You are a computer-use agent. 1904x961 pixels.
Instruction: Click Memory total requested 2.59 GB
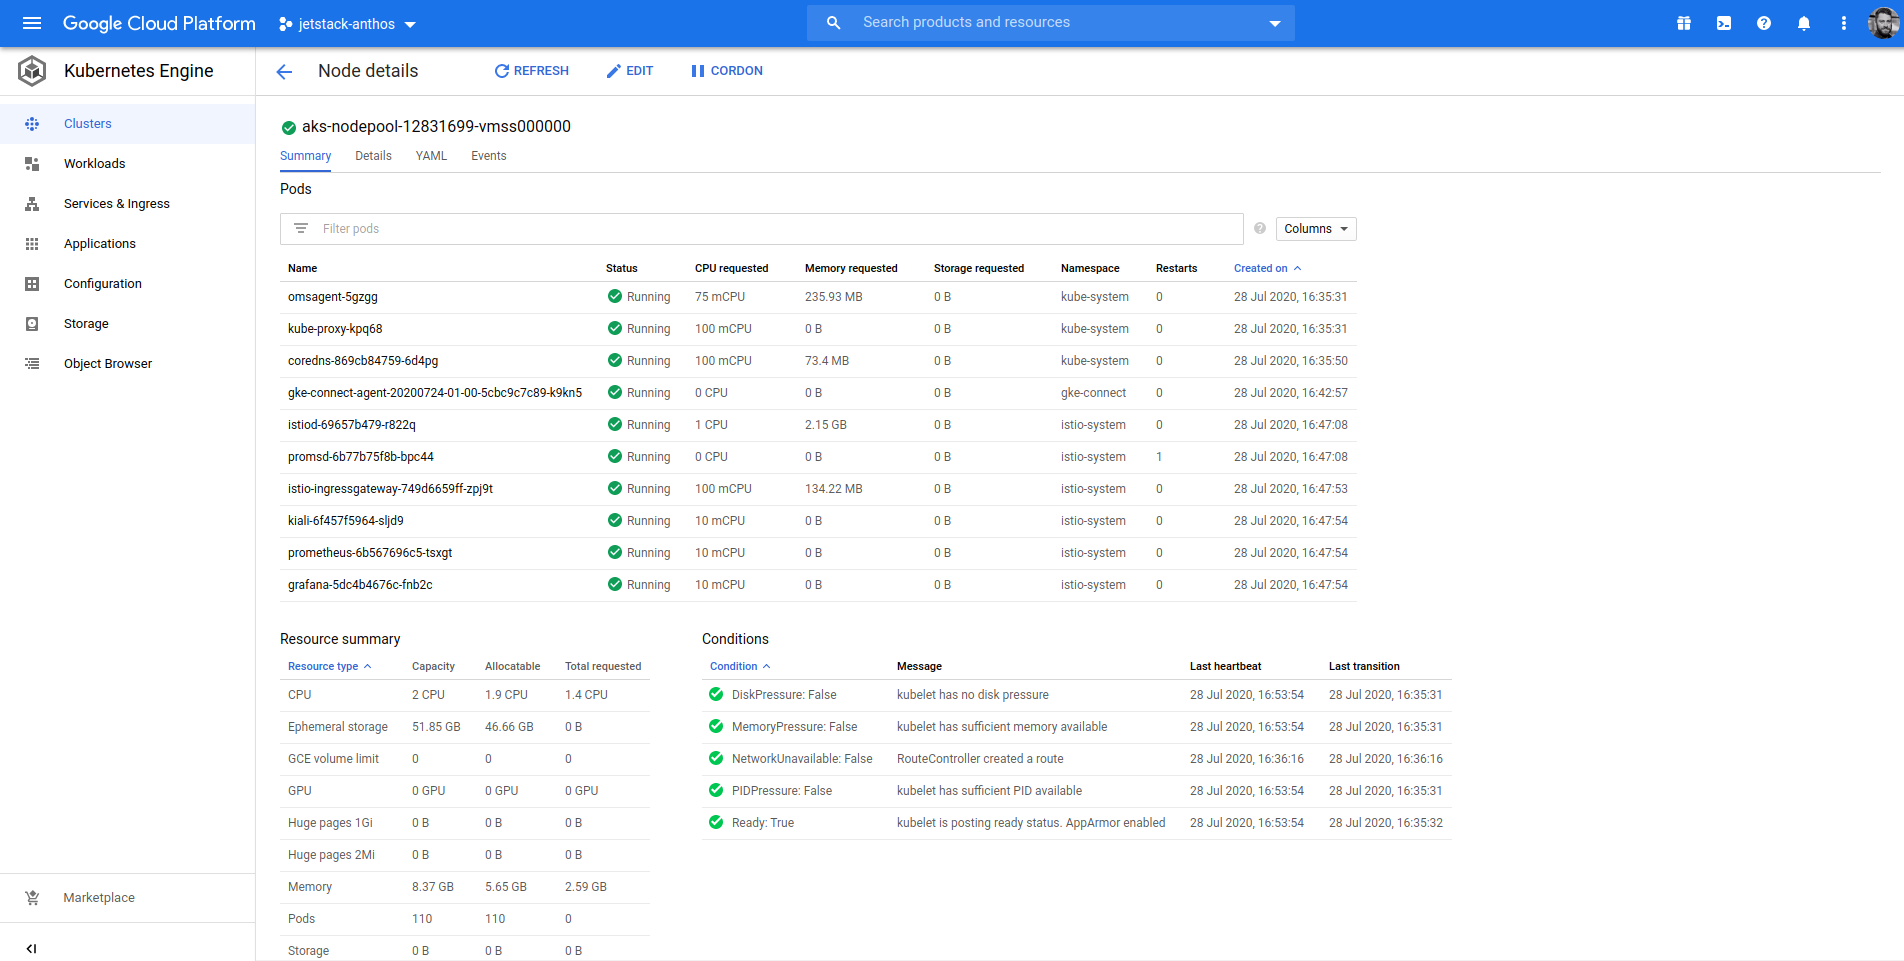click(x=586, y=887)
